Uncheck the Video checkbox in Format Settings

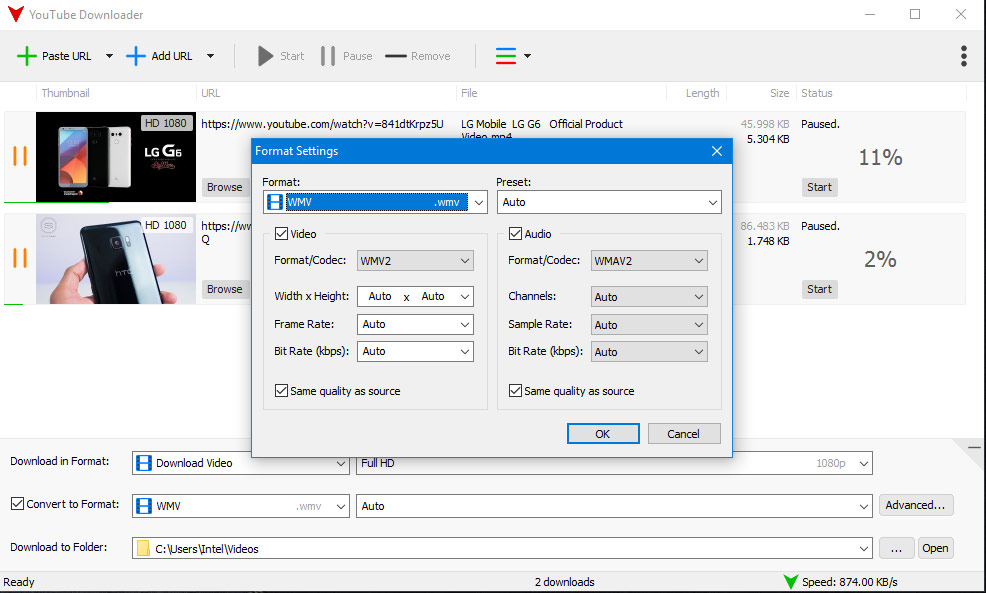[x=282, y=234]
